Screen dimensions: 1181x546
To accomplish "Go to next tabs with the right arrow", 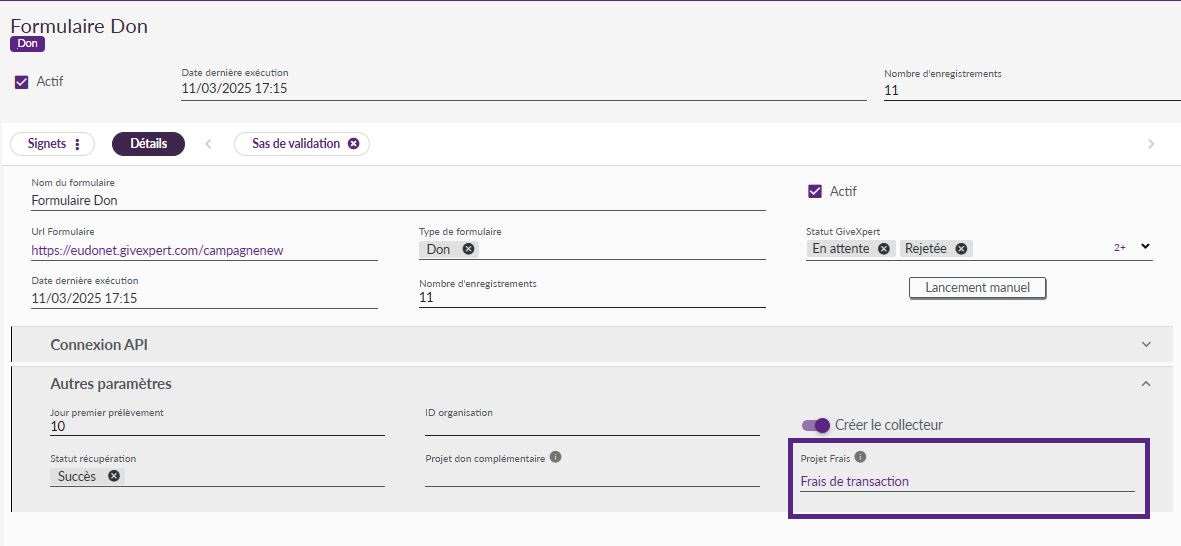I will tap(1150, 144).
